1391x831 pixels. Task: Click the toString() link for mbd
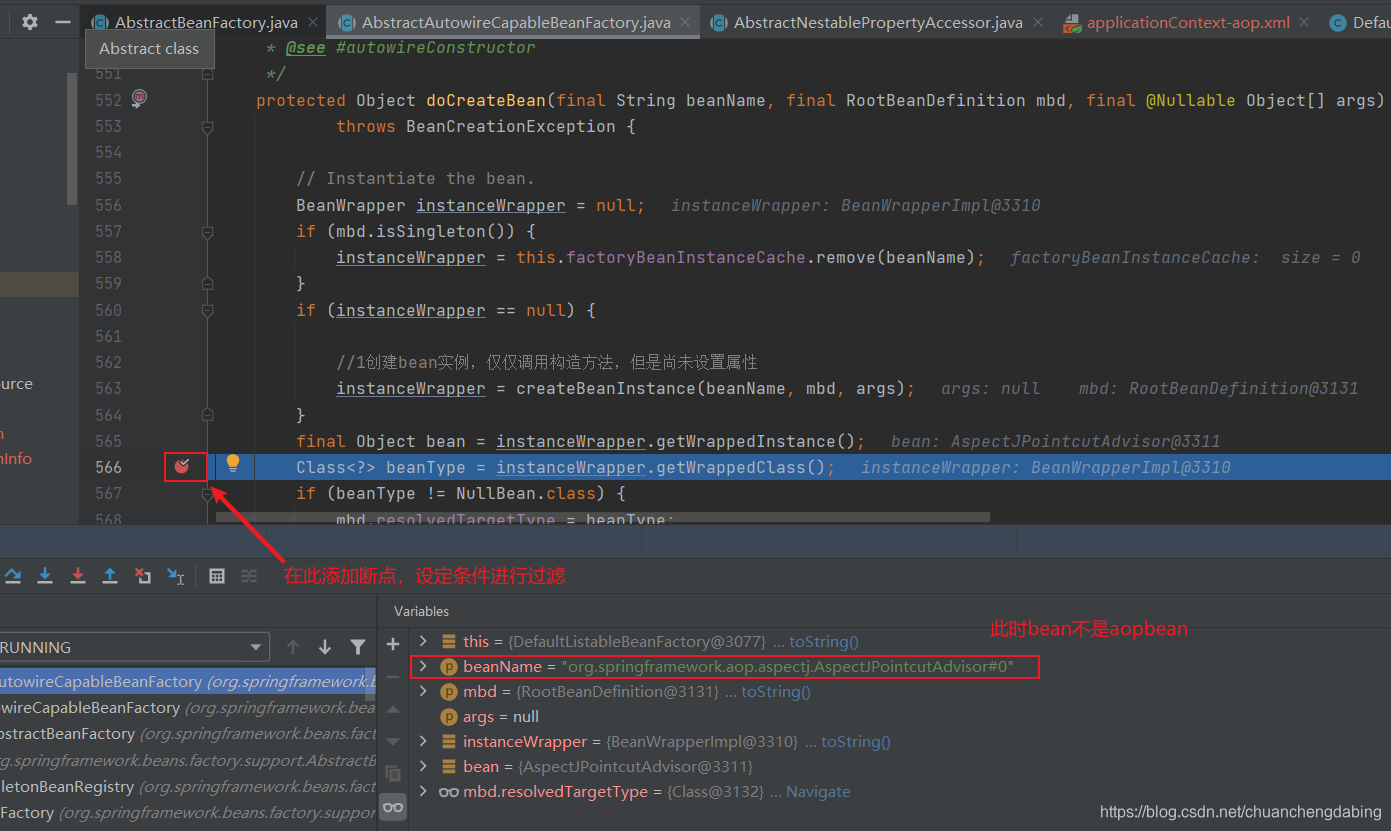(x=776, y=691)
